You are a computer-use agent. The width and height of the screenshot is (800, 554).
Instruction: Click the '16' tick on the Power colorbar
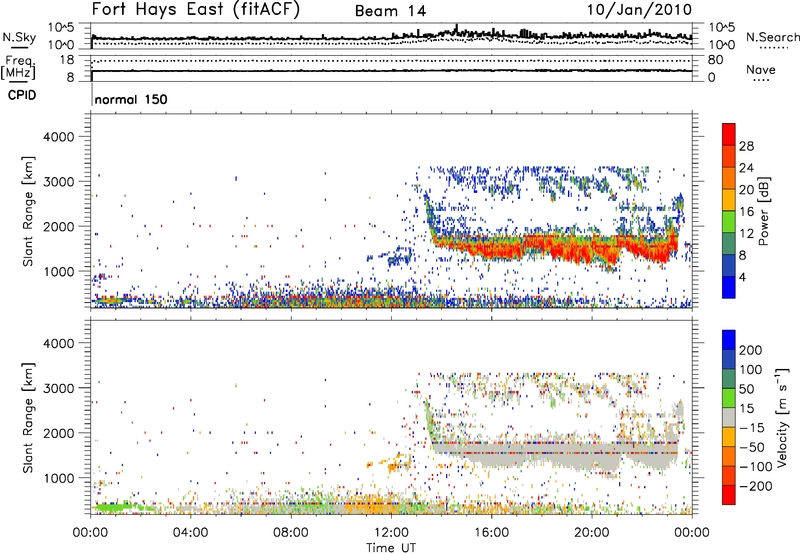tap(746, 212)
